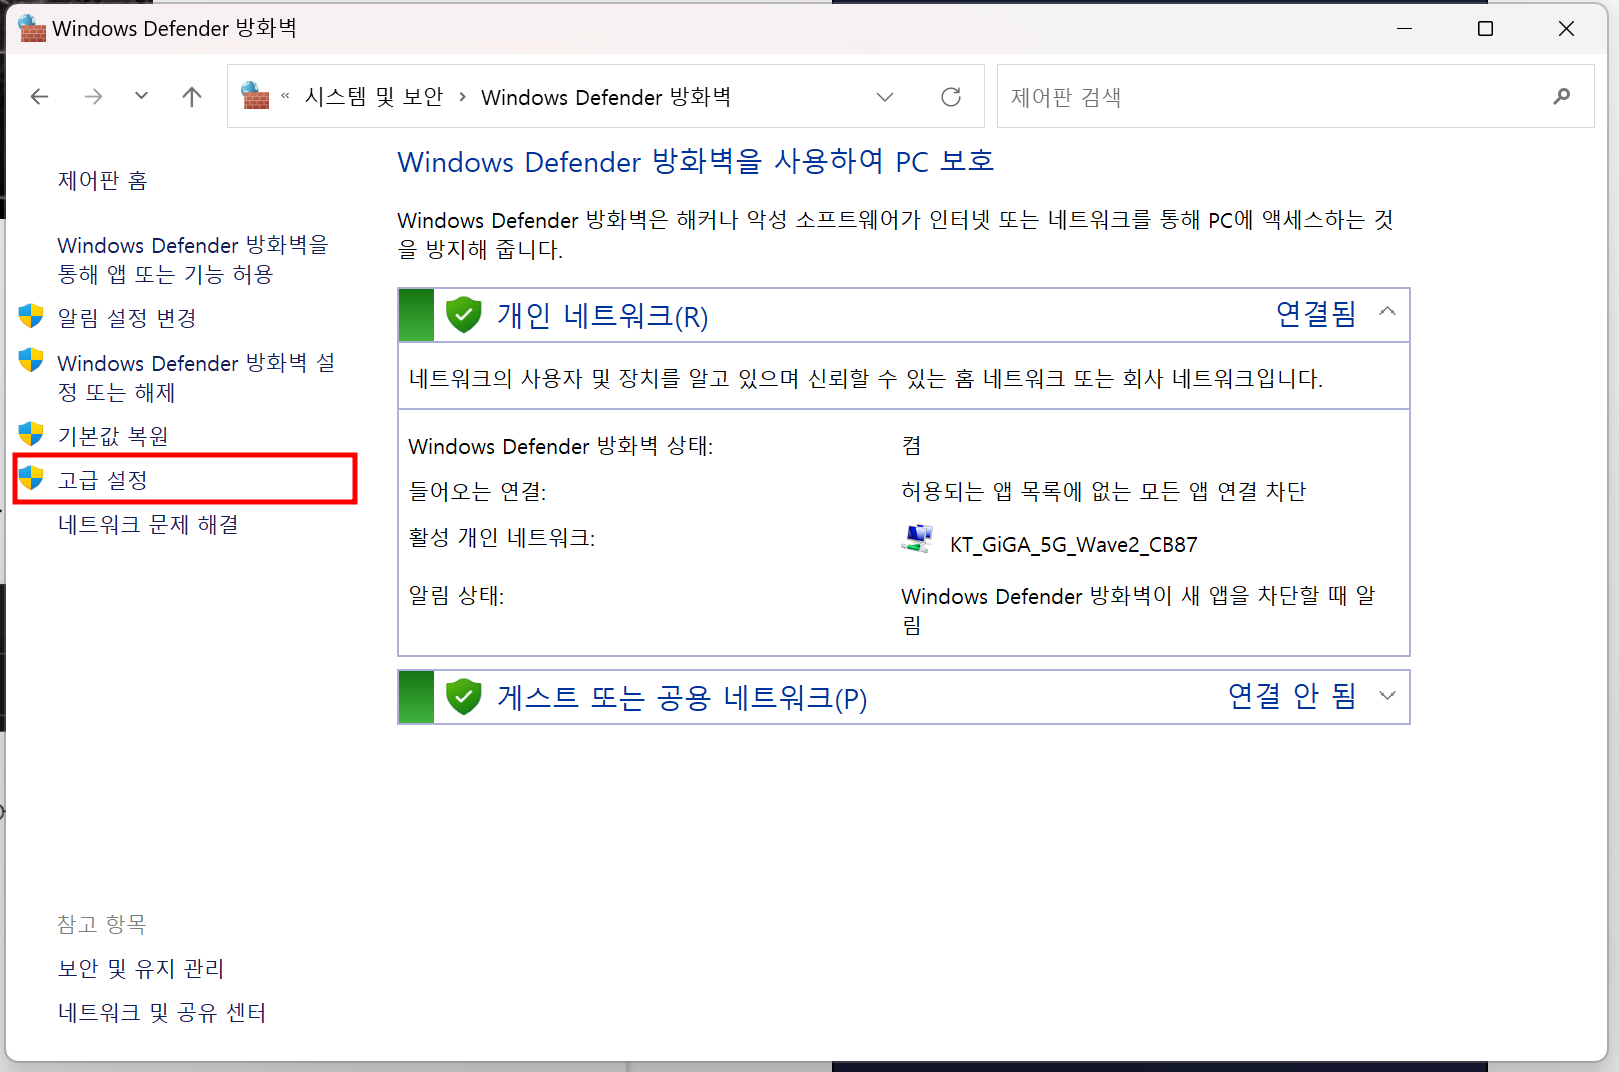Click green shield icon of 개인 네트워크
The image size is (1619, 1072).
(463, 315)
